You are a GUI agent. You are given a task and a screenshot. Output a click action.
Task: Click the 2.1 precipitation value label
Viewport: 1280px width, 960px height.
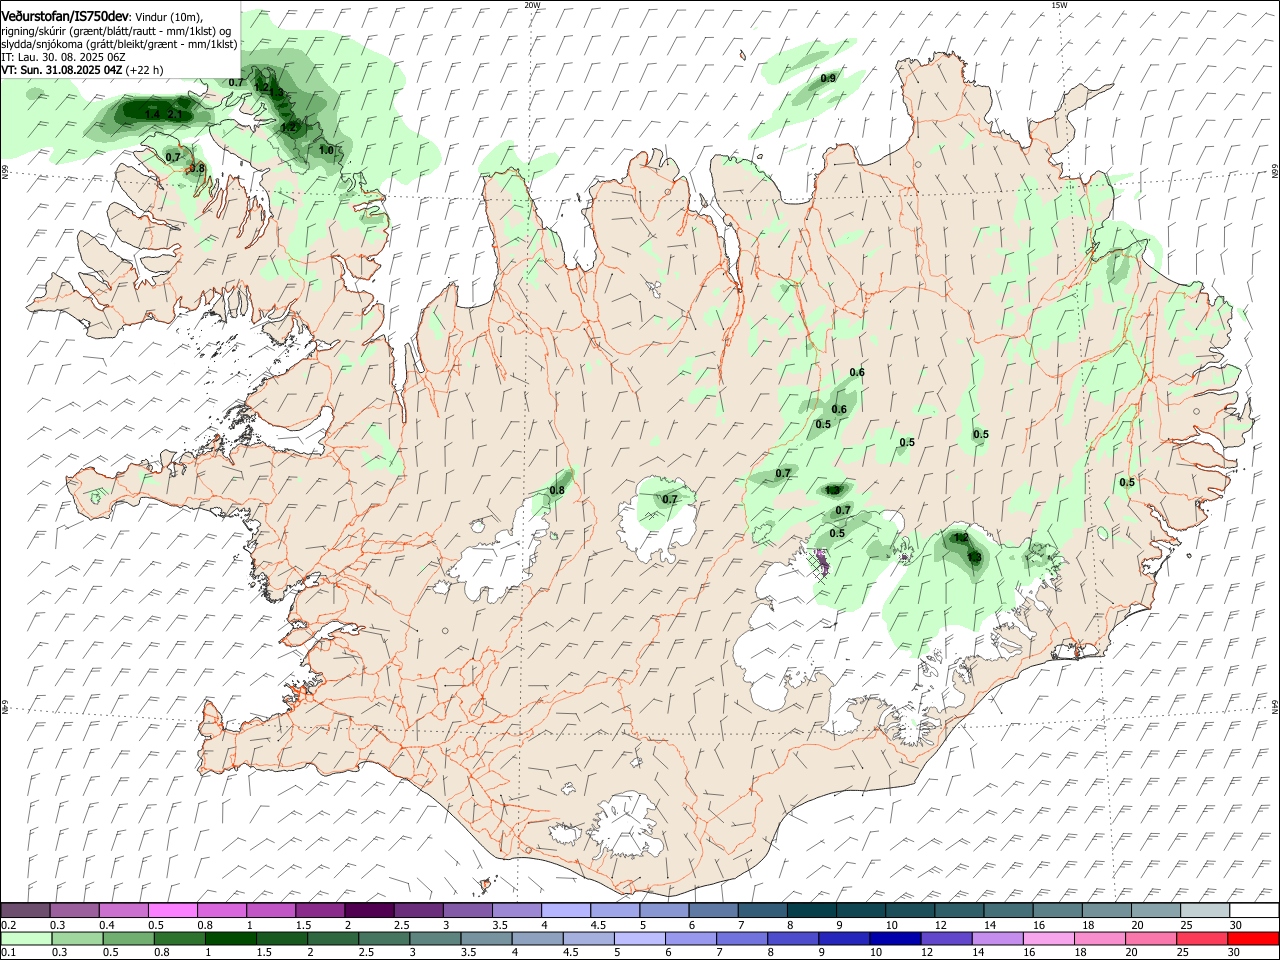[x=175, y=115]
